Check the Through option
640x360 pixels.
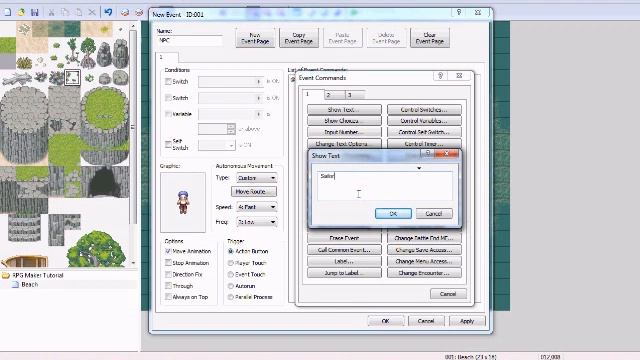(x=168, y=286)
